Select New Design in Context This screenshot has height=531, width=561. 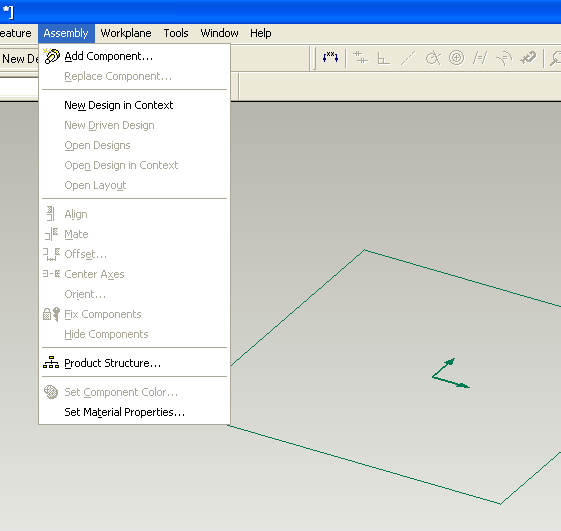pos(135,105)
